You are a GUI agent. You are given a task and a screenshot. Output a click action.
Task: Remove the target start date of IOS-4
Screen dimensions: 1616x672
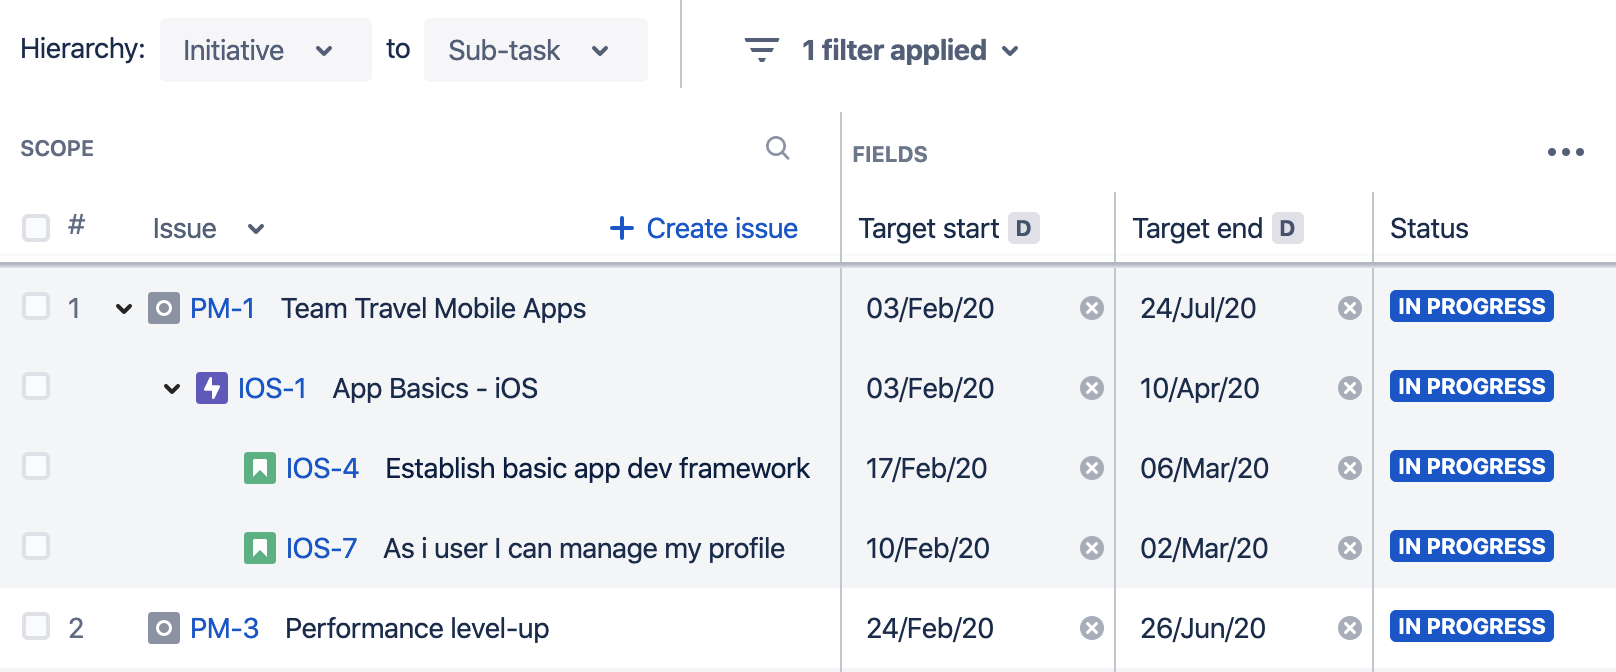(1091, 468)
